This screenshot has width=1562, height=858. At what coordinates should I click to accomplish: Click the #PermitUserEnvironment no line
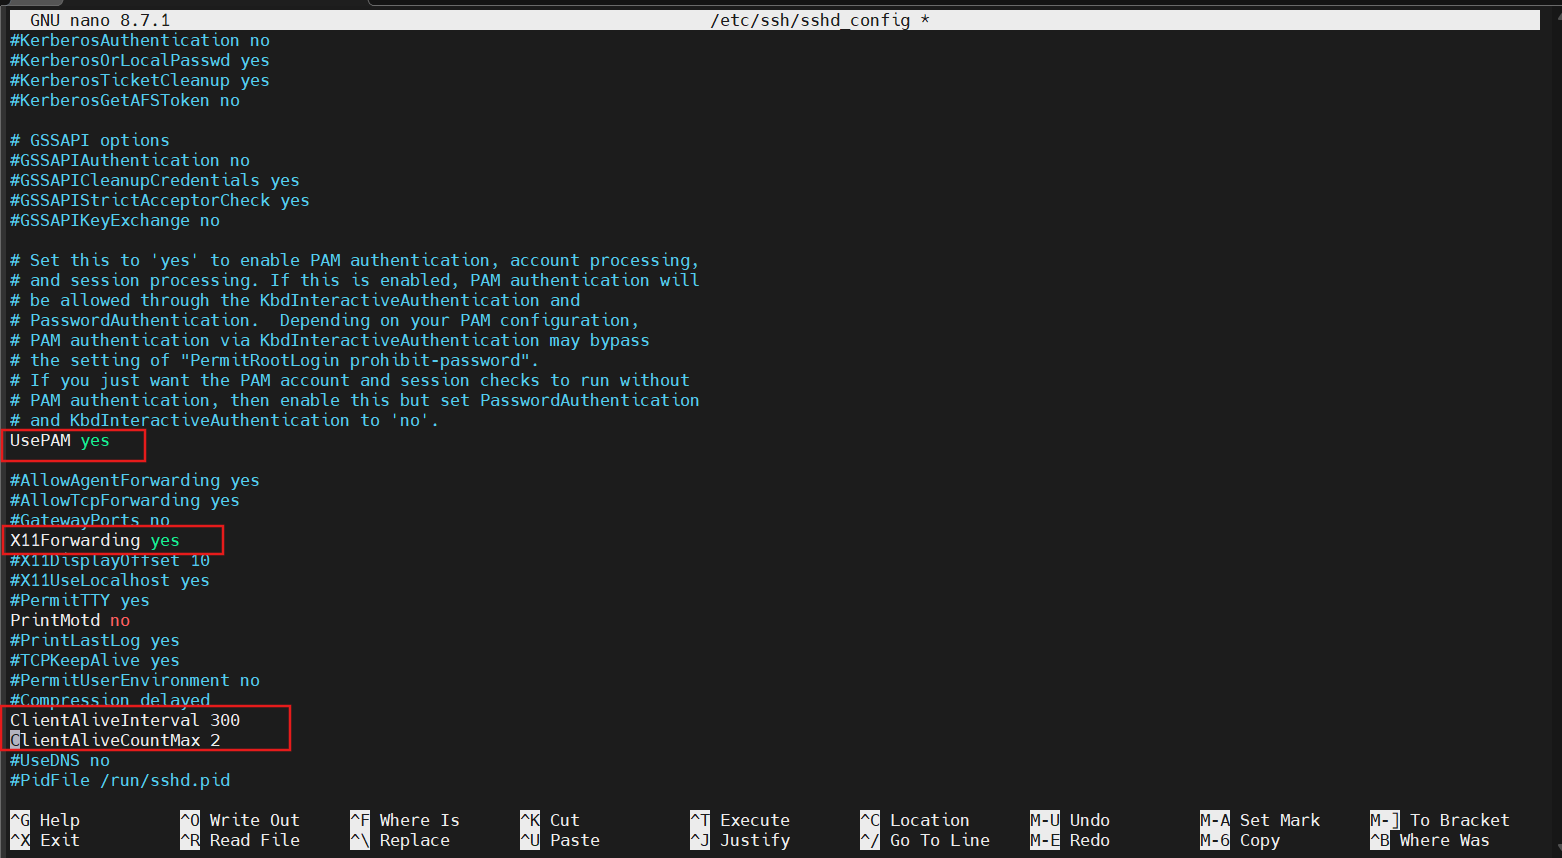pos(135,680)
